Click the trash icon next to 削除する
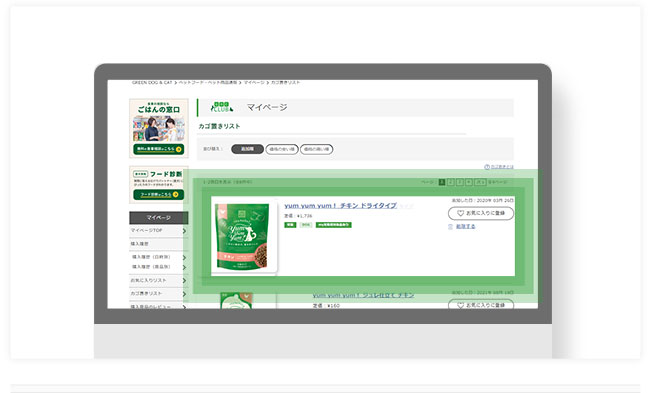This screenshot has width=655, height=393. click(x=450, y=226)
